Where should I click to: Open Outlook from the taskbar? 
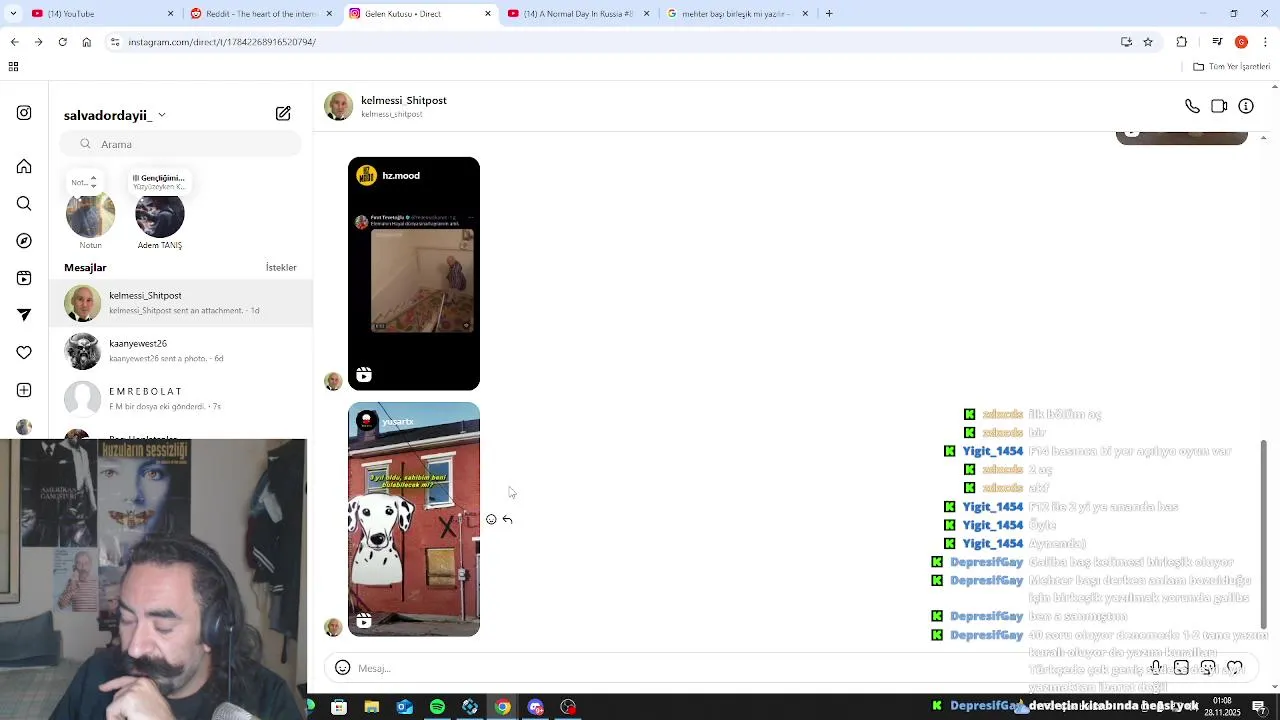(404, 707)
